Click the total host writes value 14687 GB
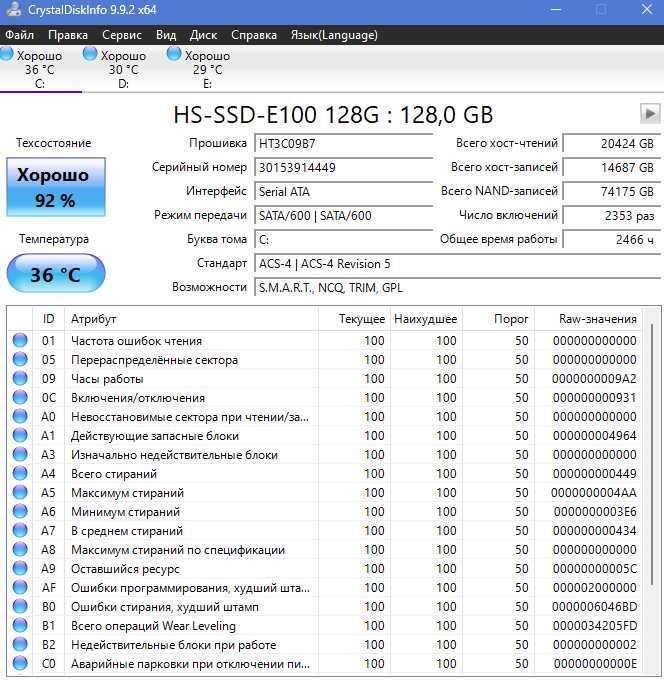Viewport: 664px width, 683px height. pyautogui.click(x=612, y=168)
